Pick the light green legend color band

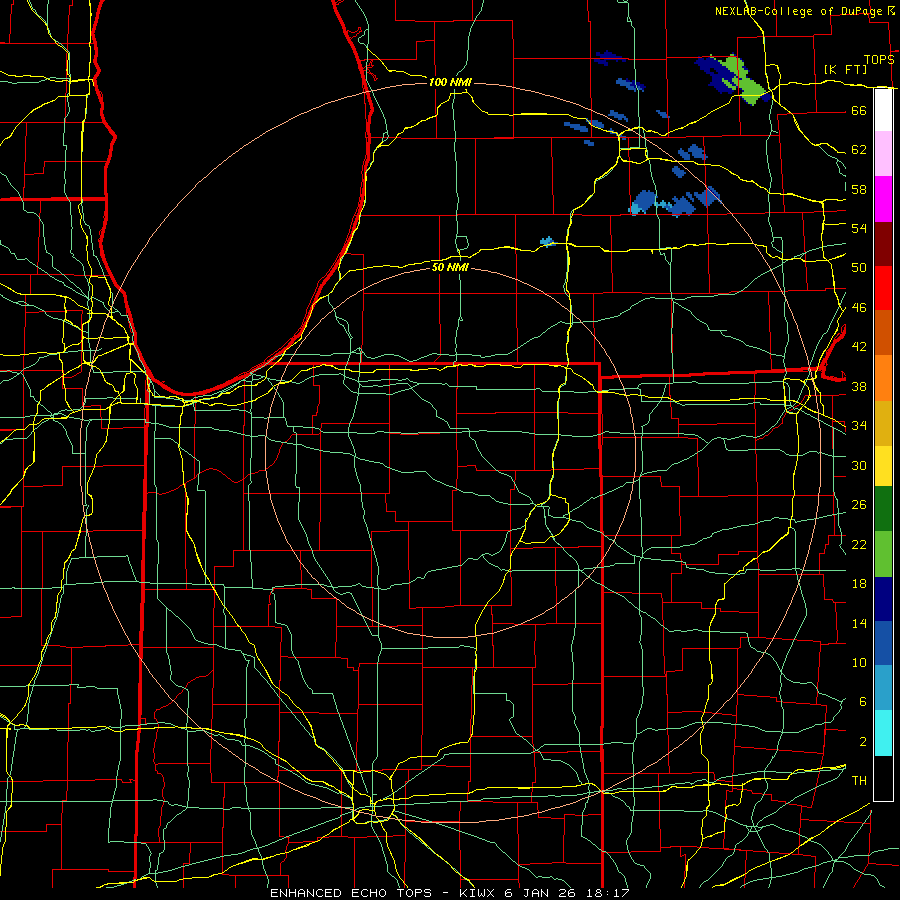pos(883,554)
